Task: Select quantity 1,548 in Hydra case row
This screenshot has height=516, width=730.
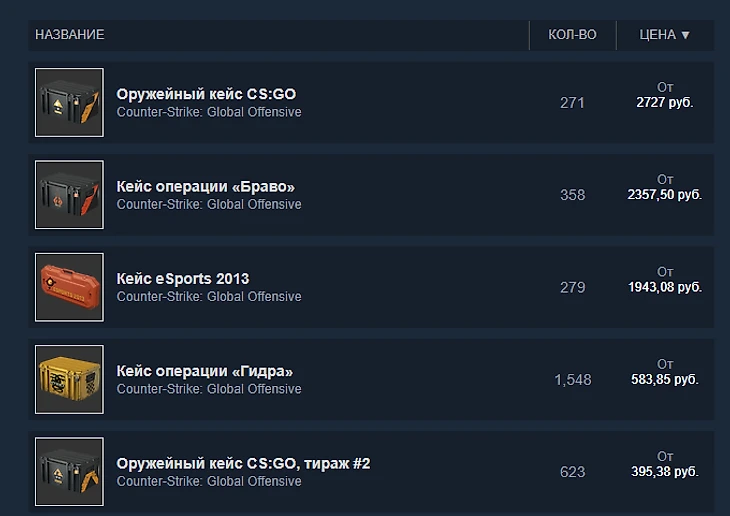Action: [573, 380]
